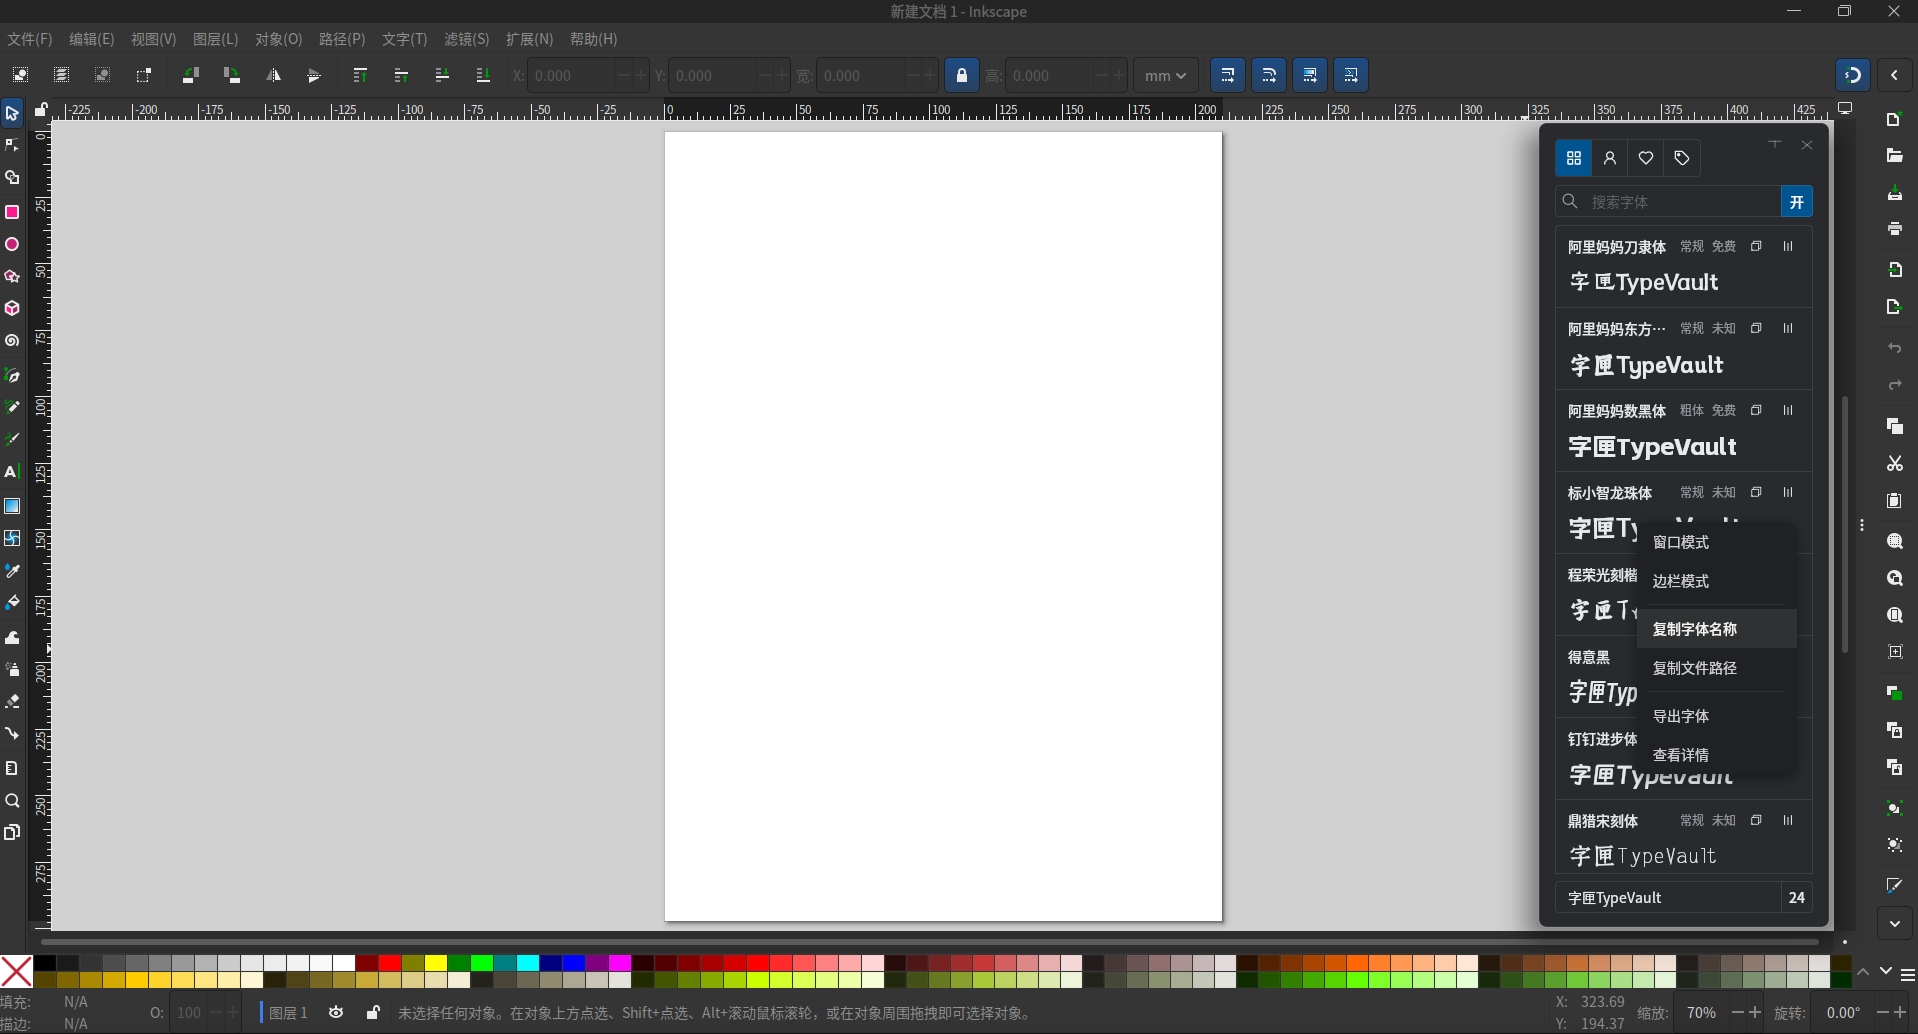
Task: Select the Spiral tool
Action: pos(12,341)
